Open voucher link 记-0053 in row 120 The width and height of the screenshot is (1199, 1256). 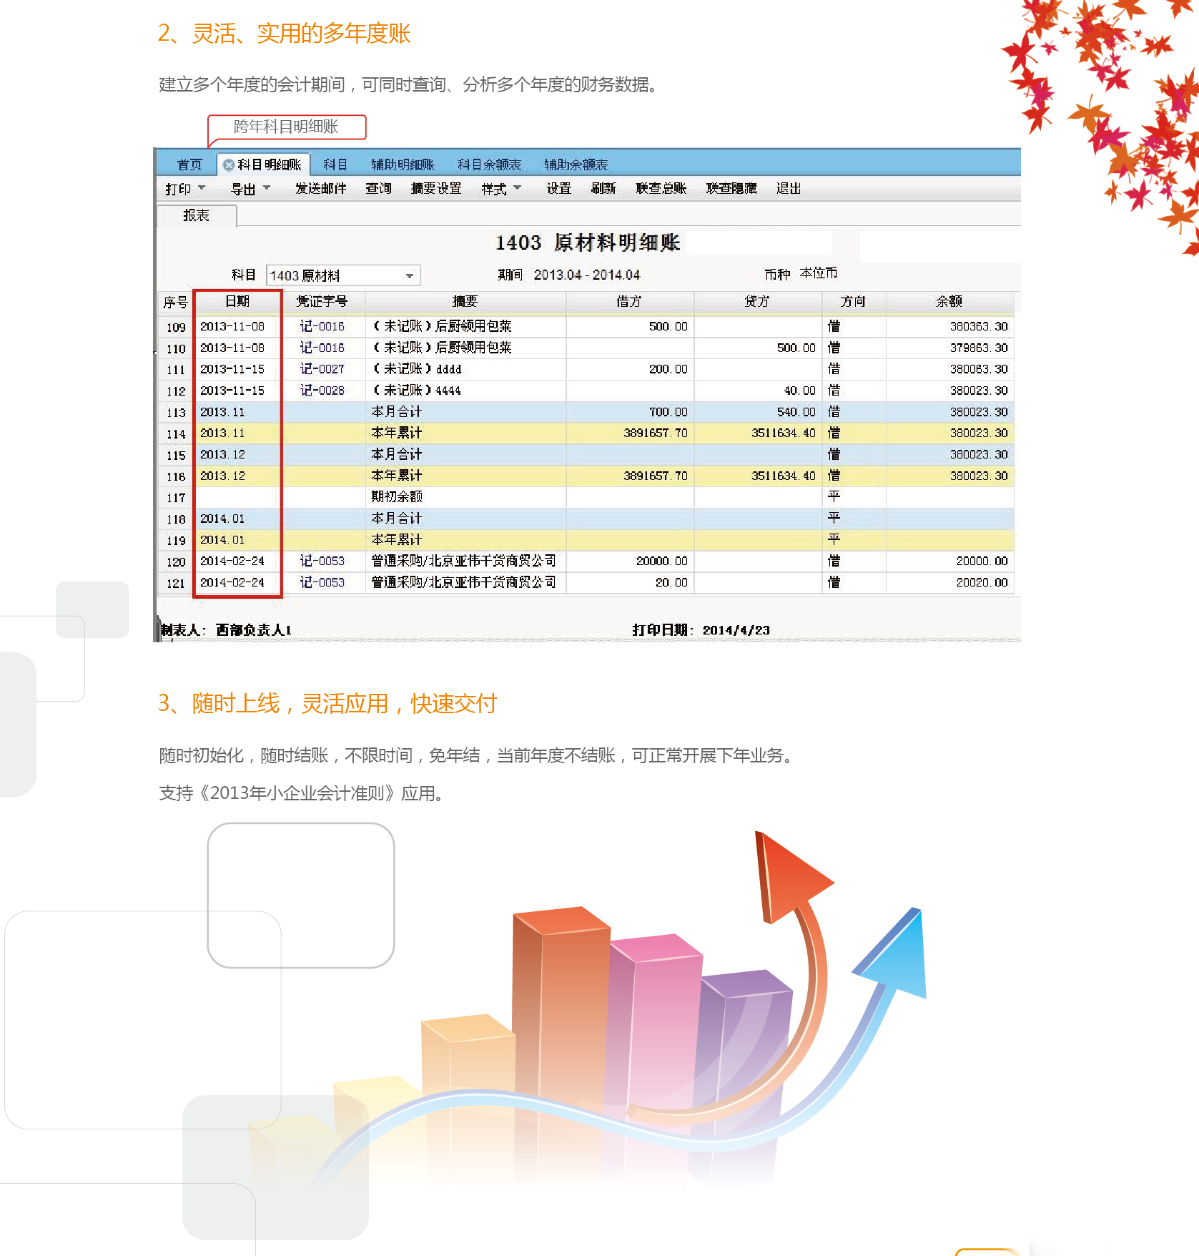(x=322, y=561)
